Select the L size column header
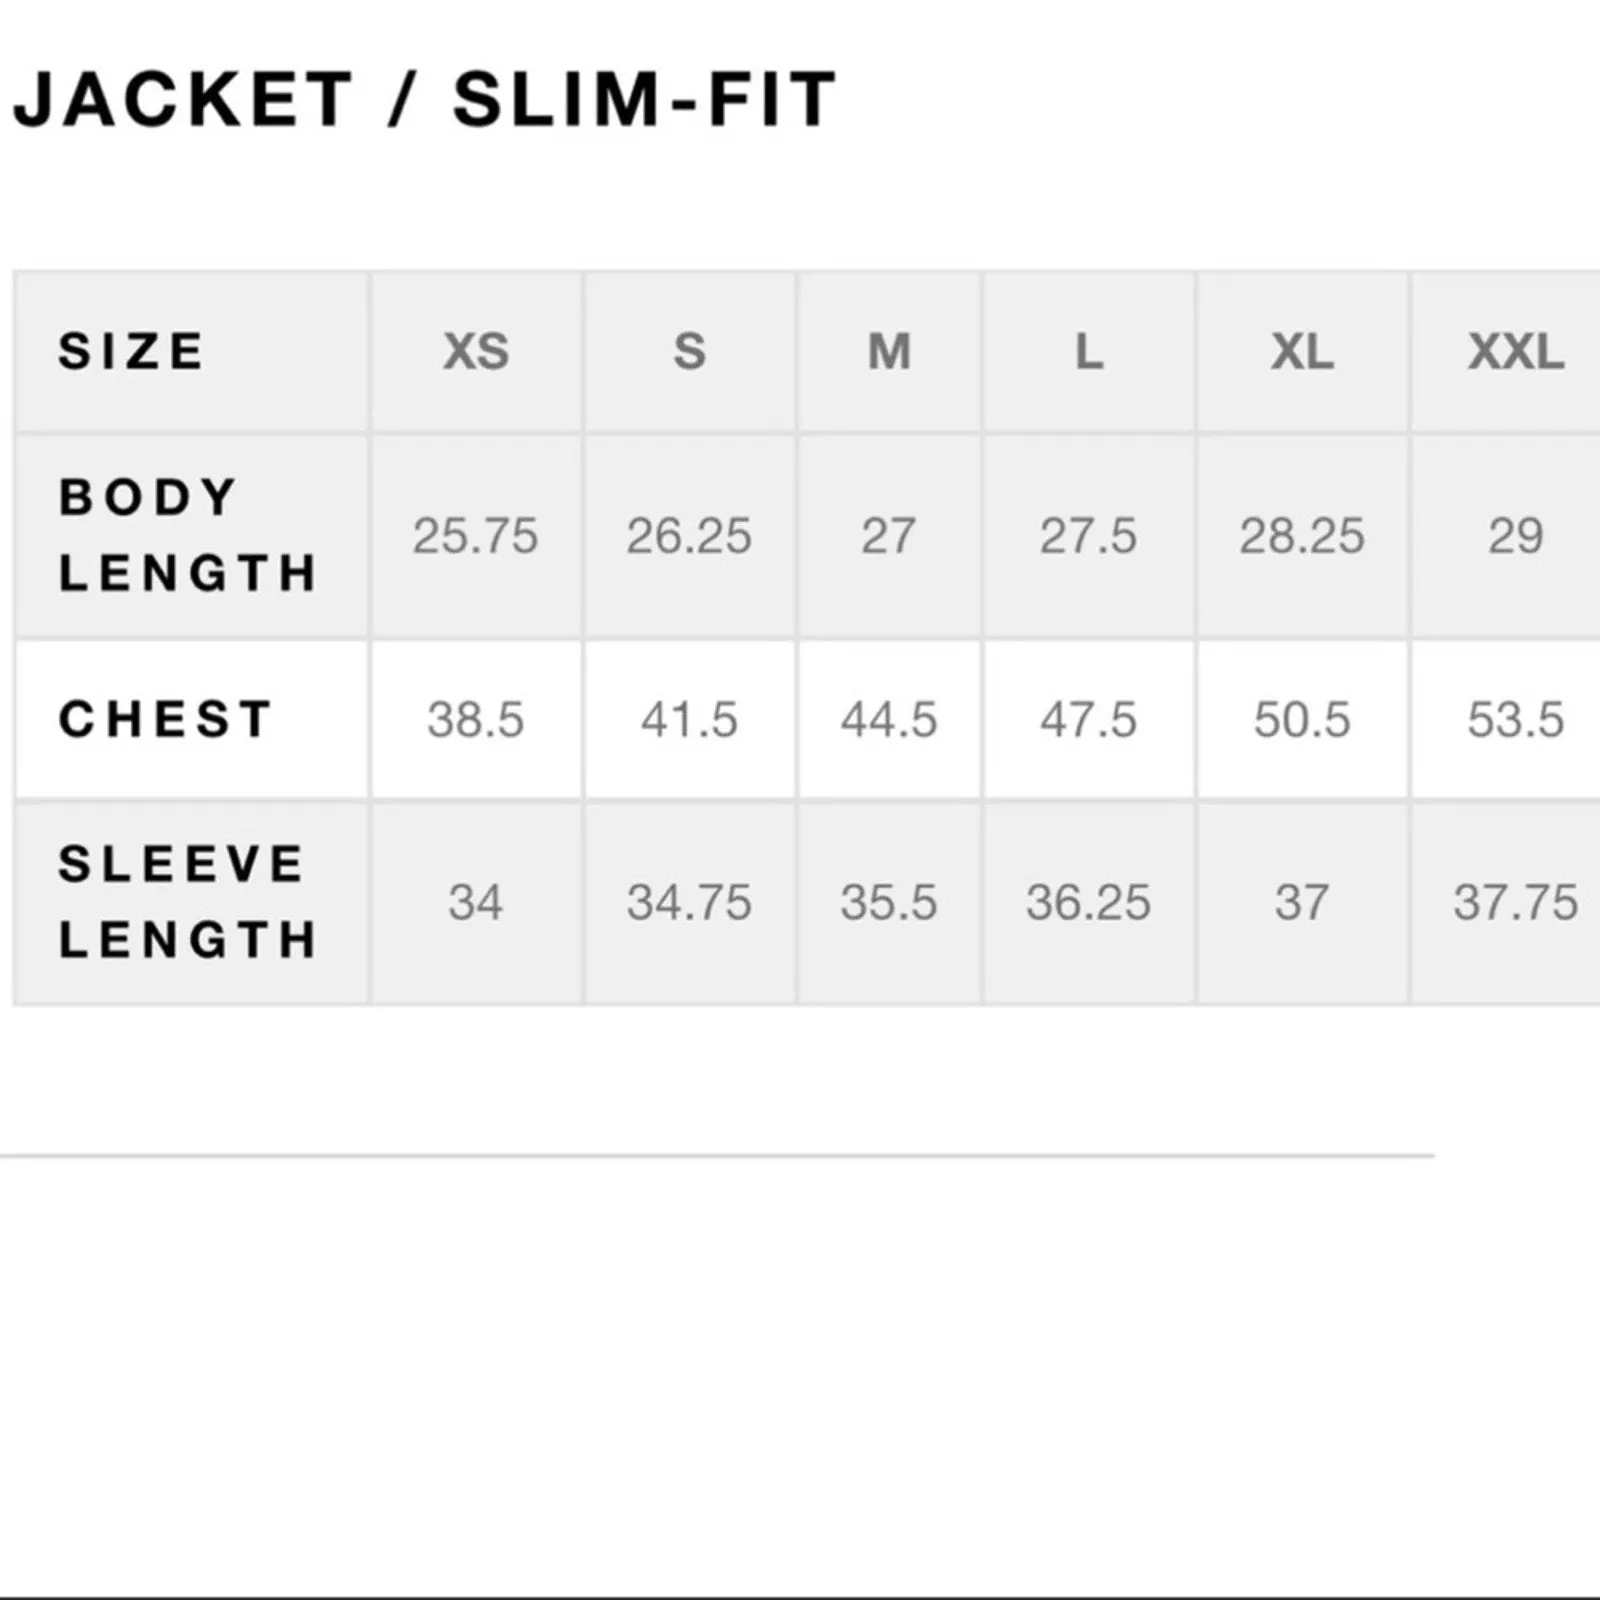1600x1600 pixels. click(1088, 352)
